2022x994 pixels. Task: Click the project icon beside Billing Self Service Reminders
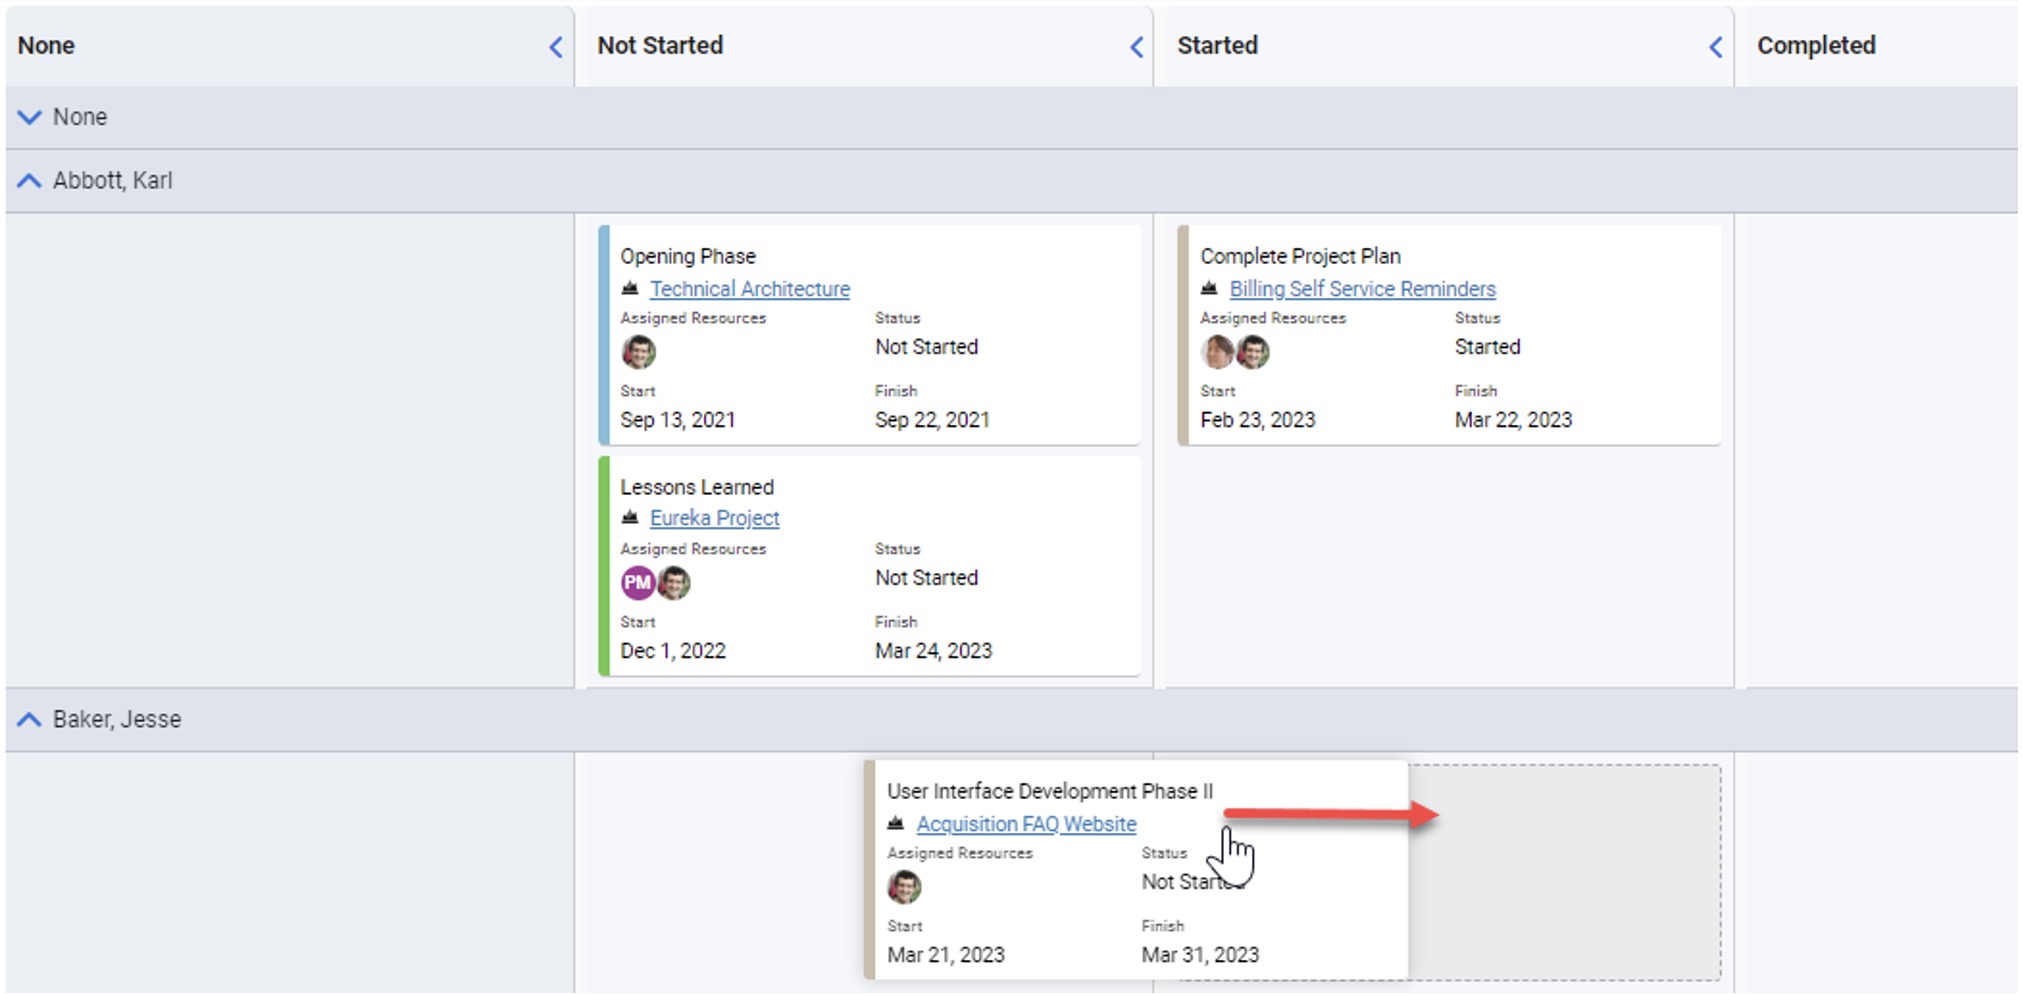pyautogui.click(x=1209, y=289)
